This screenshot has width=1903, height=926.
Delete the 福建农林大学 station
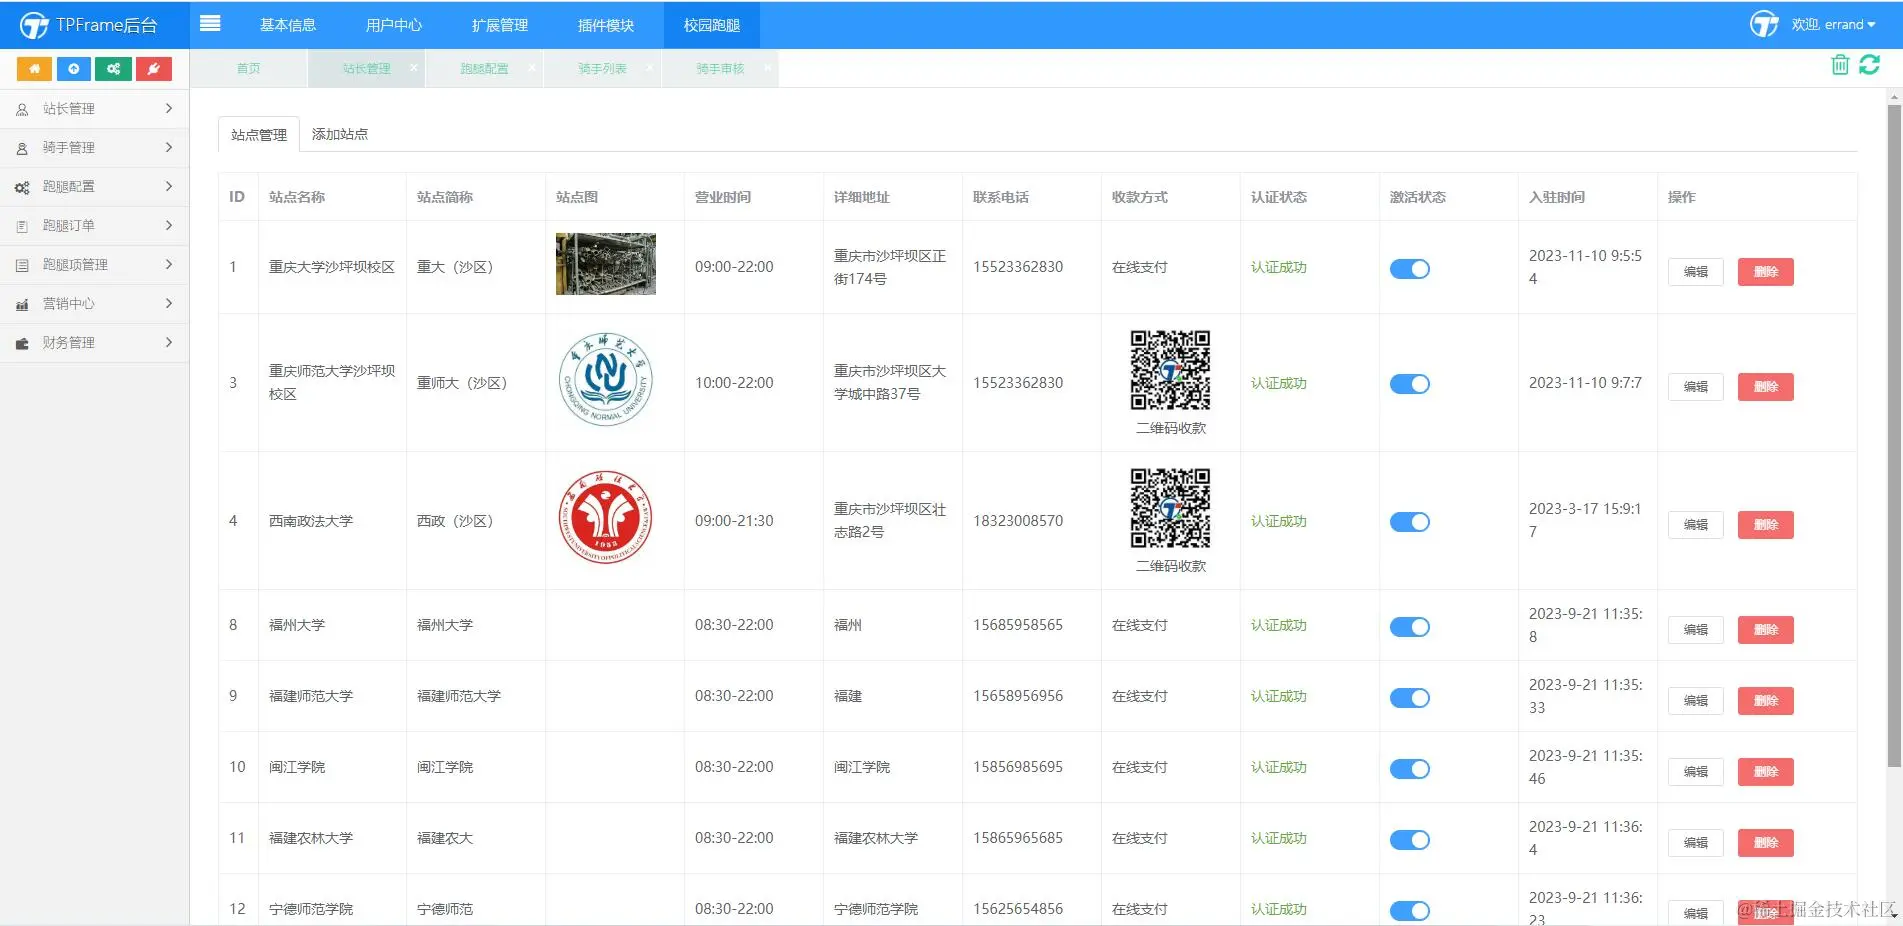pyautogui.click(x=1766, y=843)
